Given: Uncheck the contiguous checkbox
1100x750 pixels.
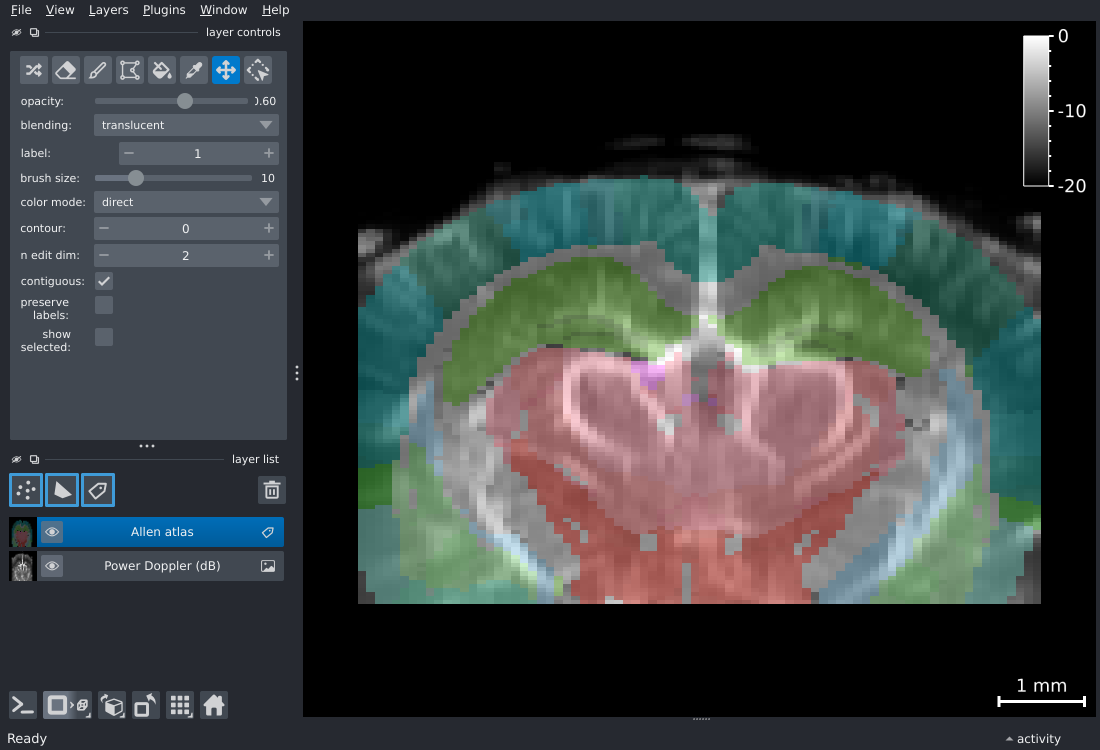Looking at the screenshot, I should (x=104, y=281).
